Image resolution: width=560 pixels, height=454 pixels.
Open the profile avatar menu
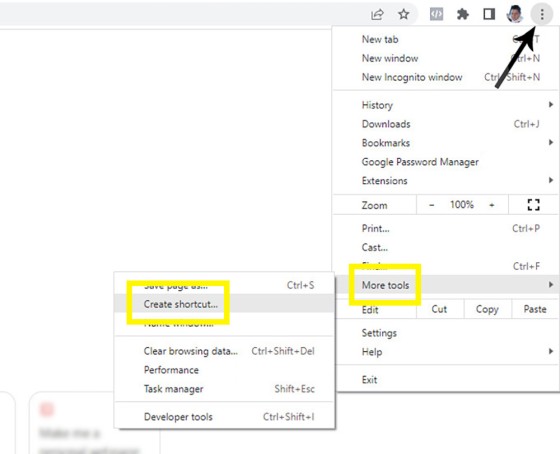coord(515,14)
